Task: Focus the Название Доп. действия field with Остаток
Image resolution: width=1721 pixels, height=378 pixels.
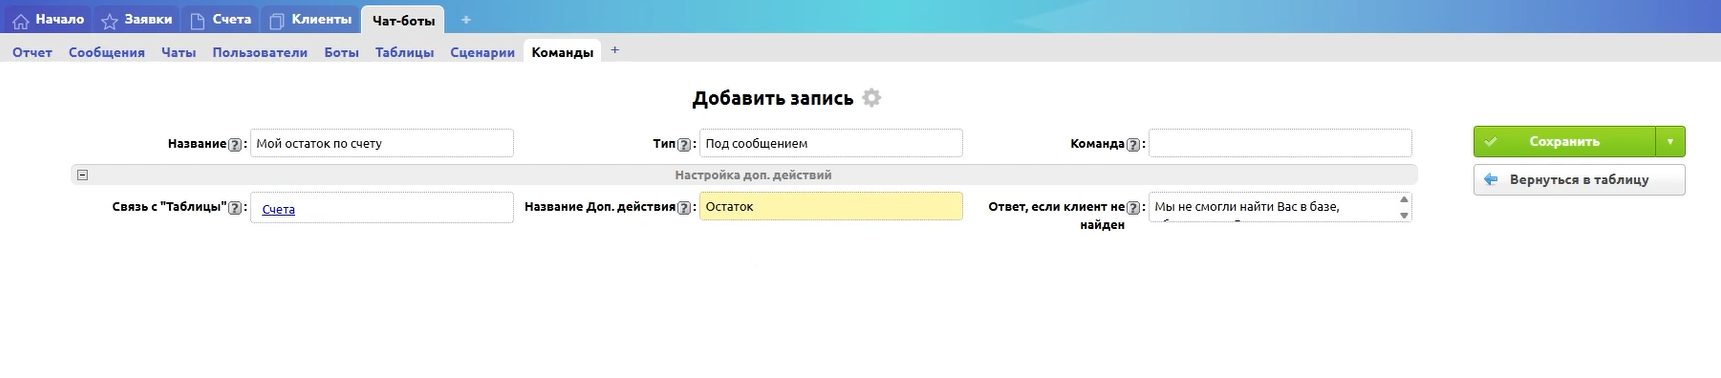Action: coord(831,206)
